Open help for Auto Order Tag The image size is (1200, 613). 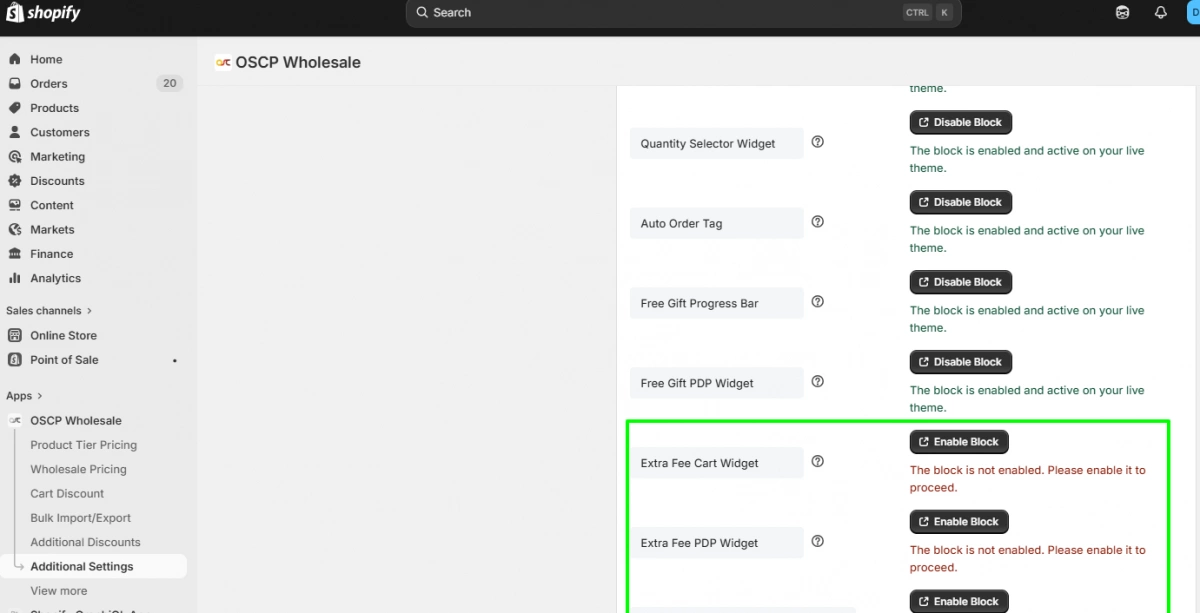(x=818, y=222)
